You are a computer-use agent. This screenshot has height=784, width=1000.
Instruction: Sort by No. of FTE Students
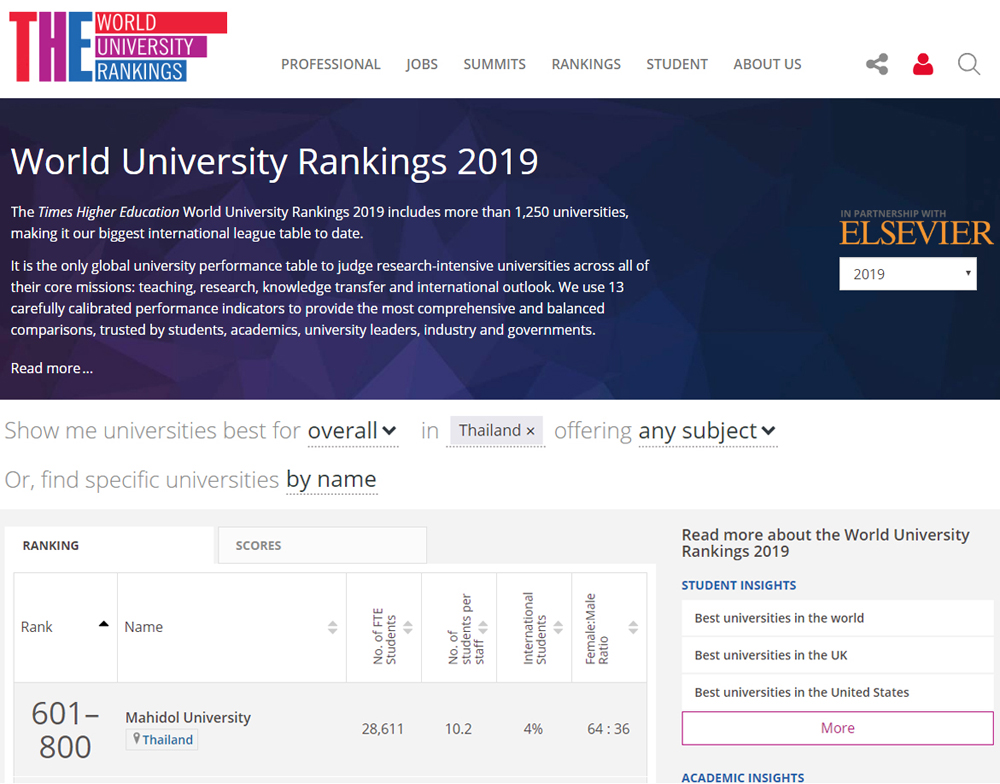[x=408, y=627]
